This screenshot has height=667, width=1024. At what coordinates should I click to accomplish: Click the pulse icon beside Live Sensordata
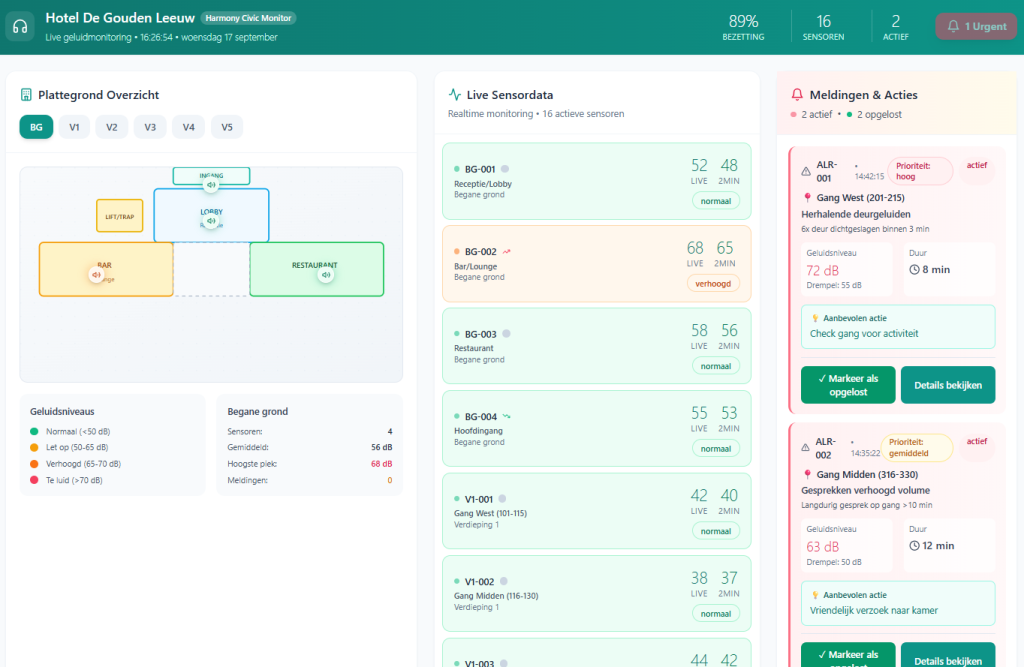(455, 95)
